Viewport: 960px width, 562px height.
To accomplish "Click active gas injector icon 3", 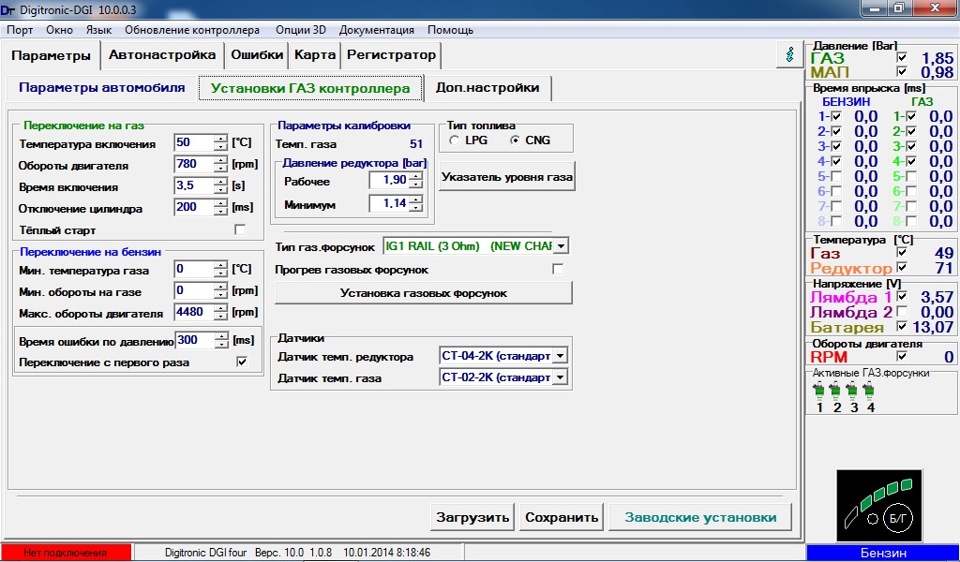I will click(852, 389).
